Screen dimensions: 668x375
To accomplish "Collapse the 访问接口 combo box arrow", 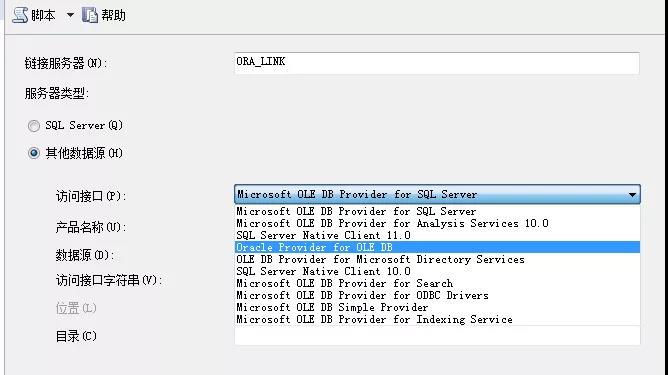I will click(x=632, y=195).
